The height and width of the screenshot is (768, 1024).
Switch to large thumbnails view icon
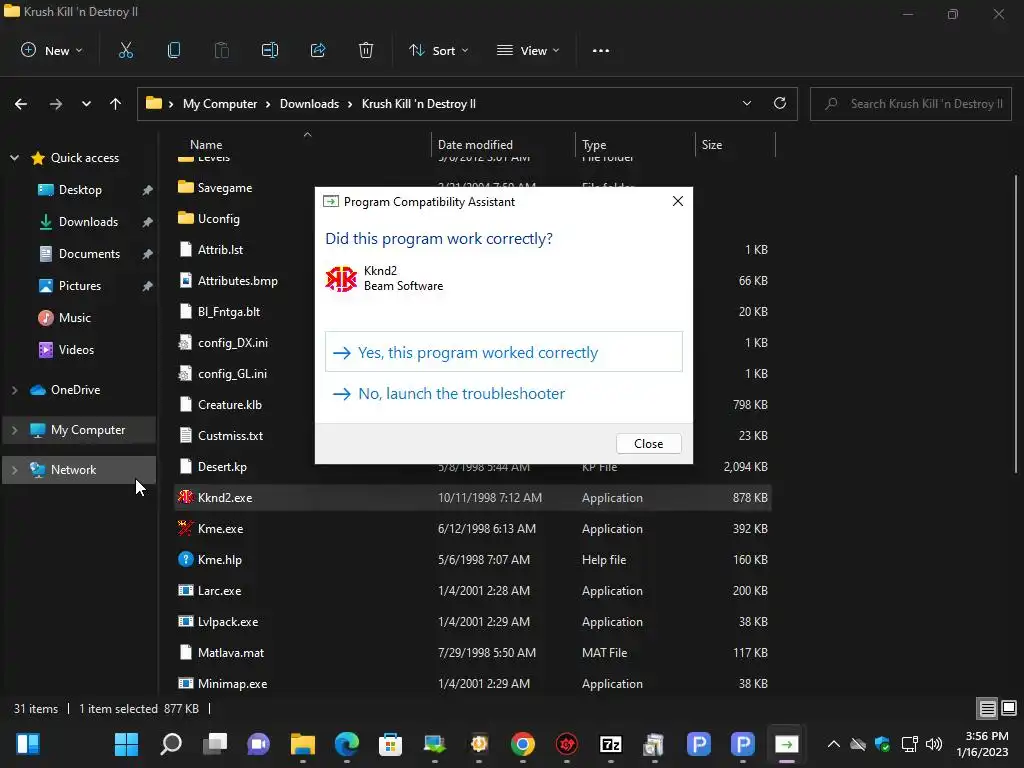tap(1009, 708)
